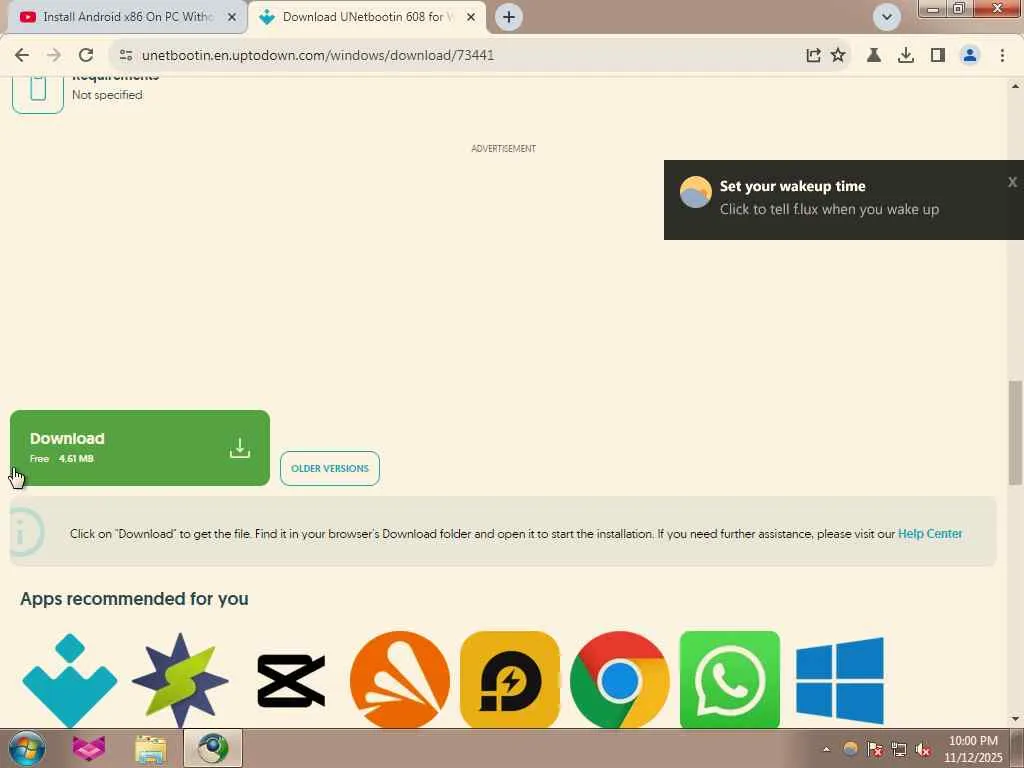Open the CapCut recommended app
The width and height of the screenshot is (1024, 768).
click(291, 680)
